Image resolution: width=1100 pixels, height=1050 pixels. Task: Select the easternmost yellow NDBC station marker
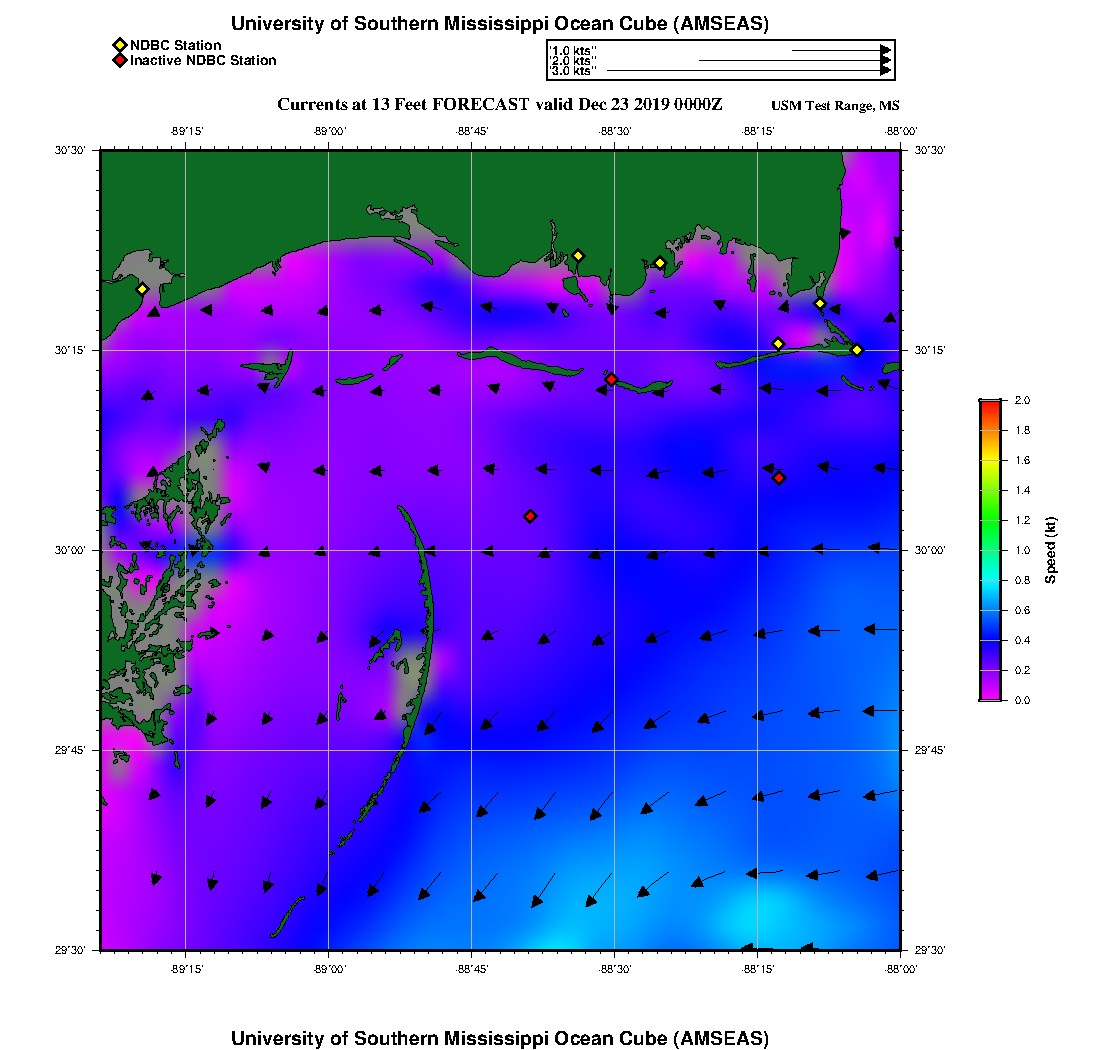(857, 350)
